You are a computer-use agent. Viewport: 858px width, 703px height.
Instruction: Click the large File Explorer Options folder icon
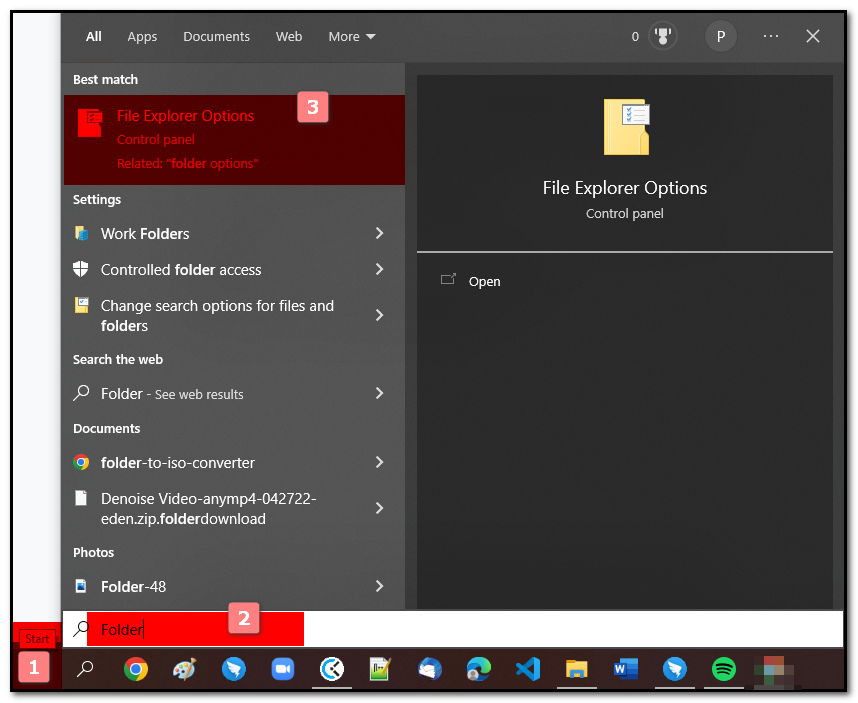point(627,127)
